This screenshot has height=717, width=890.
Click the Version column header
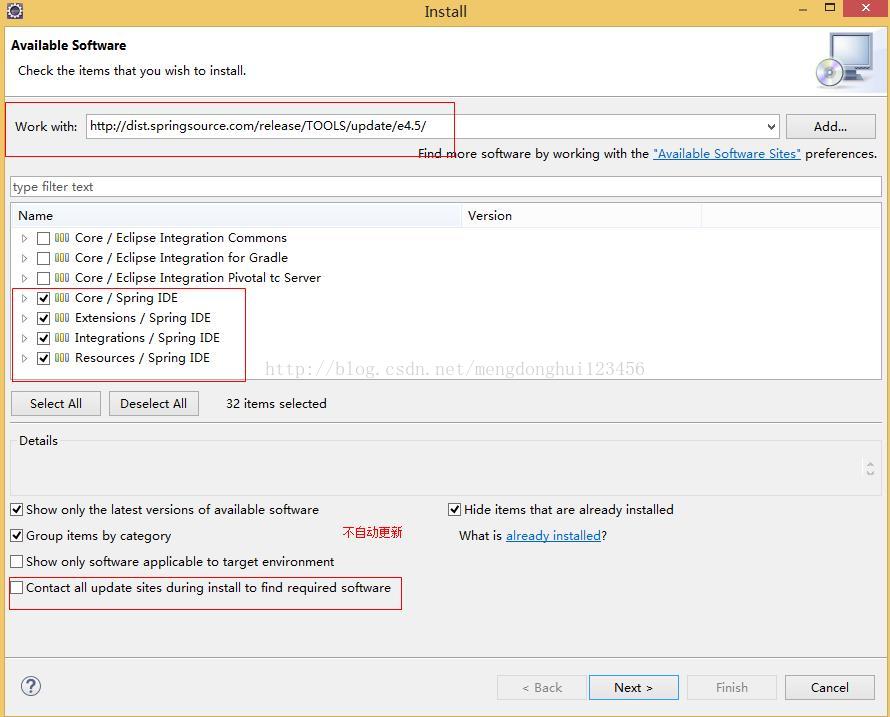tap(582, 216)
